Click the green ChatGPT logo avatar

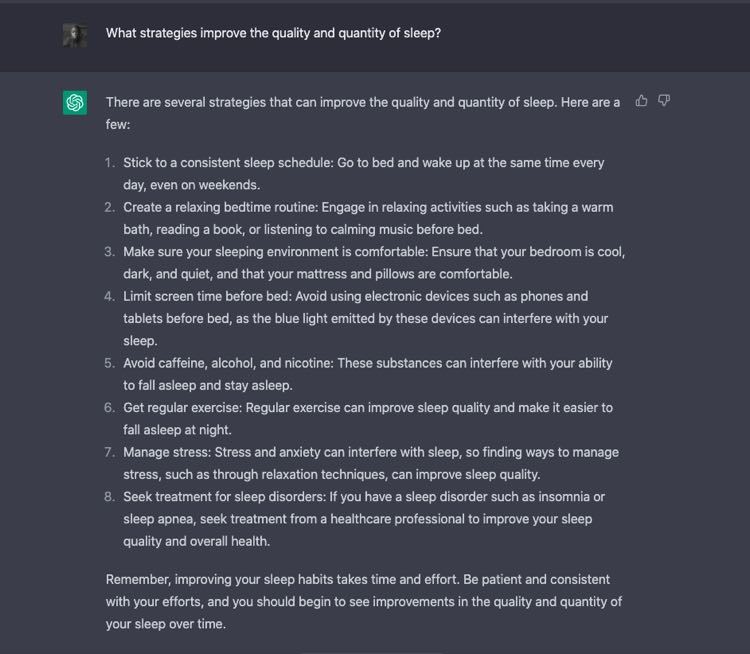pyautogui.click(x=75, y=102)
